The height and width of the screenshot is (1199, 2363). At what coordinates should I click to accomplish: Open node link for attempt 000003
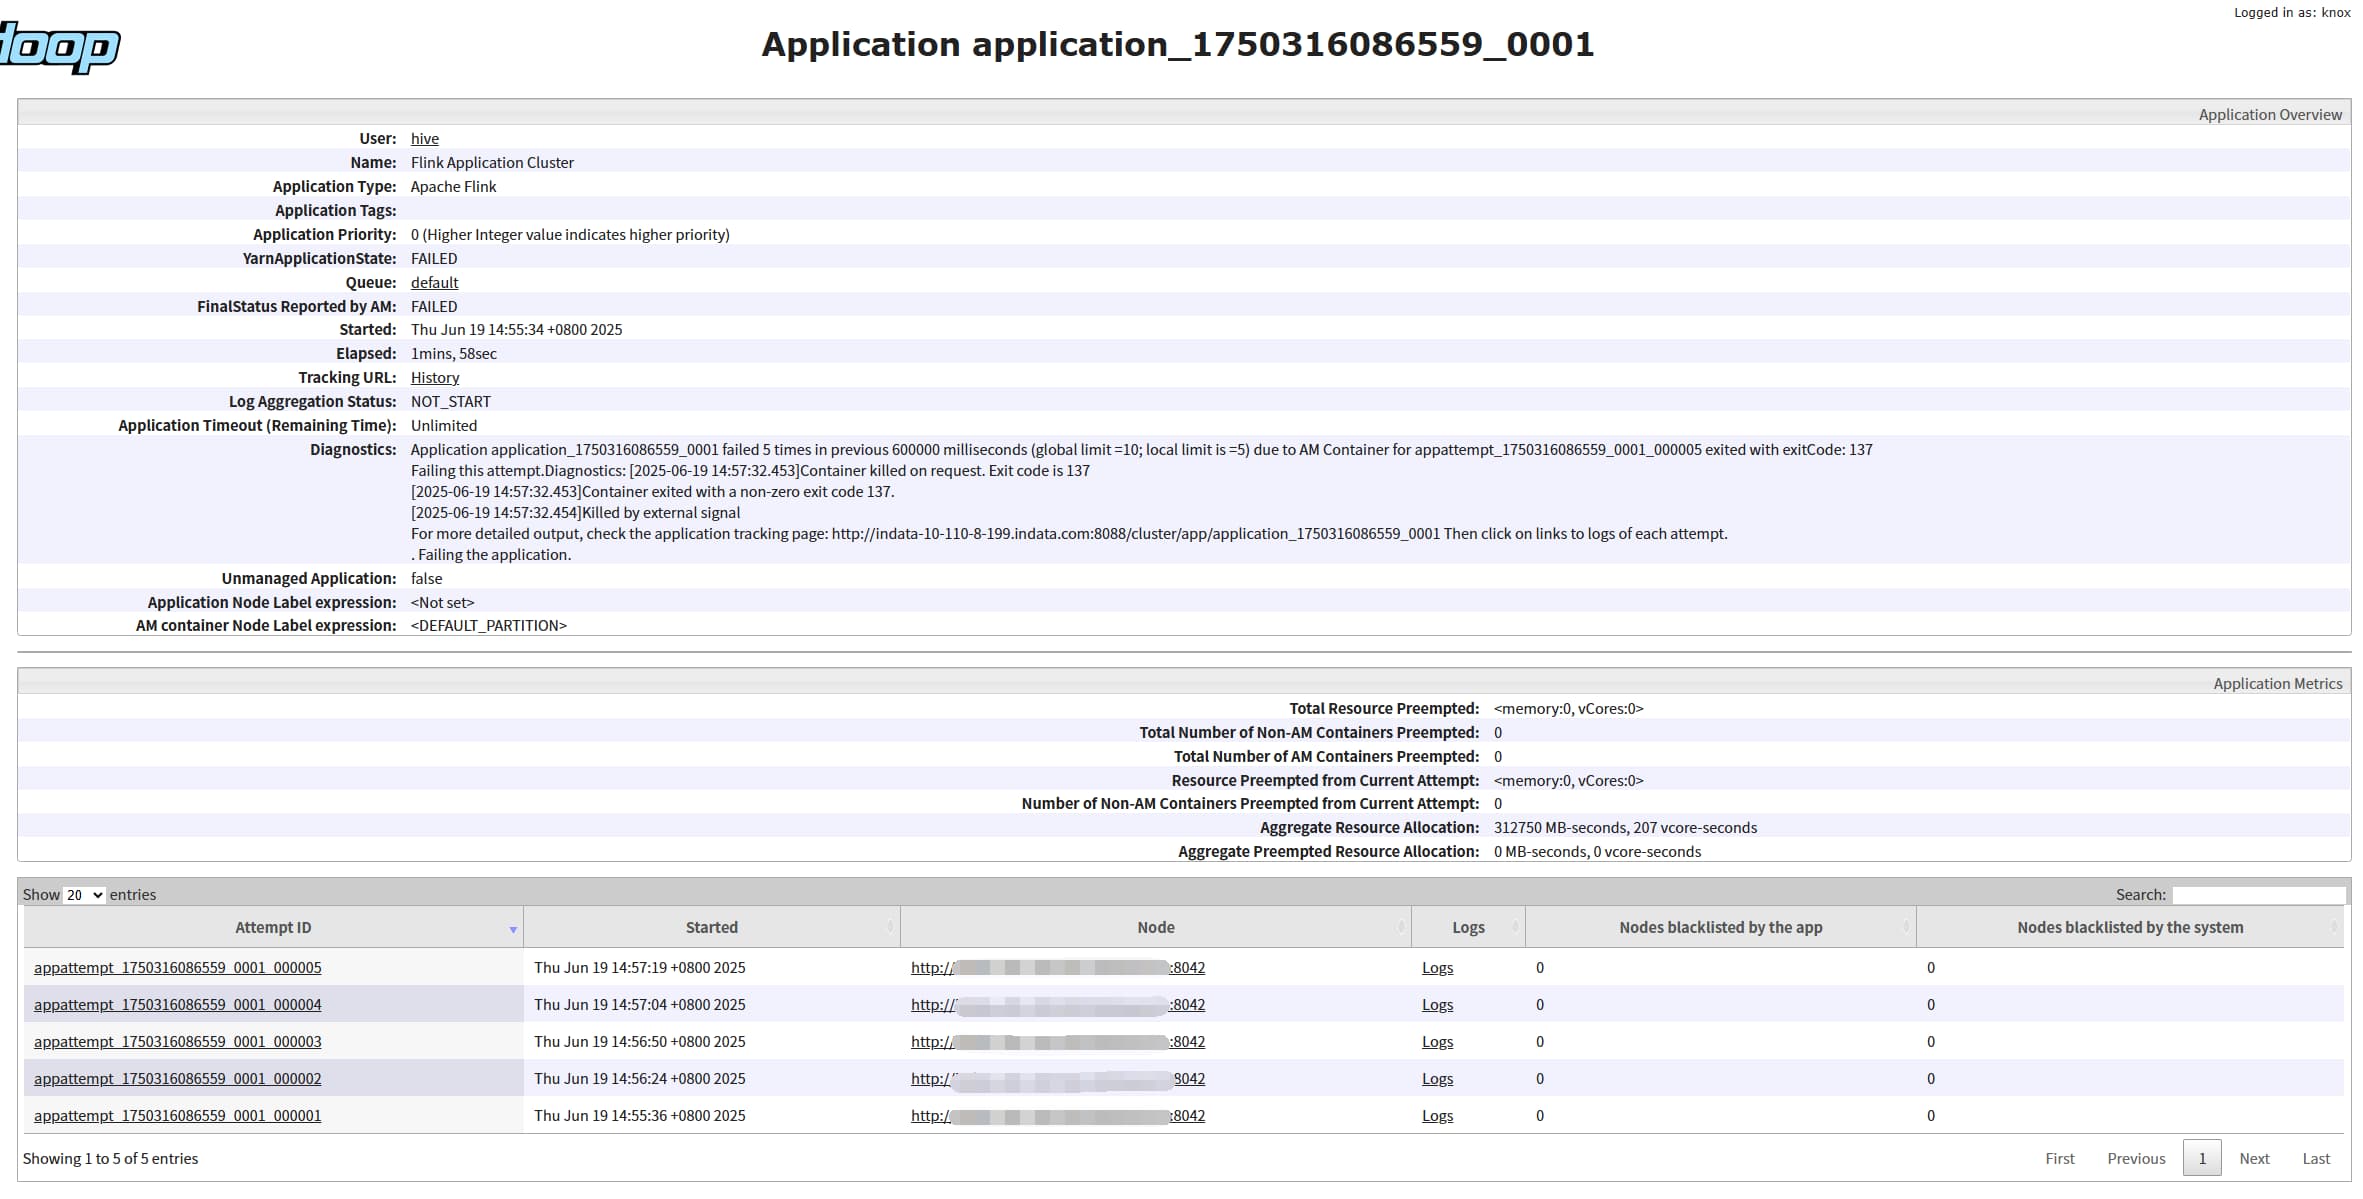click(x=1058, y=1041)
